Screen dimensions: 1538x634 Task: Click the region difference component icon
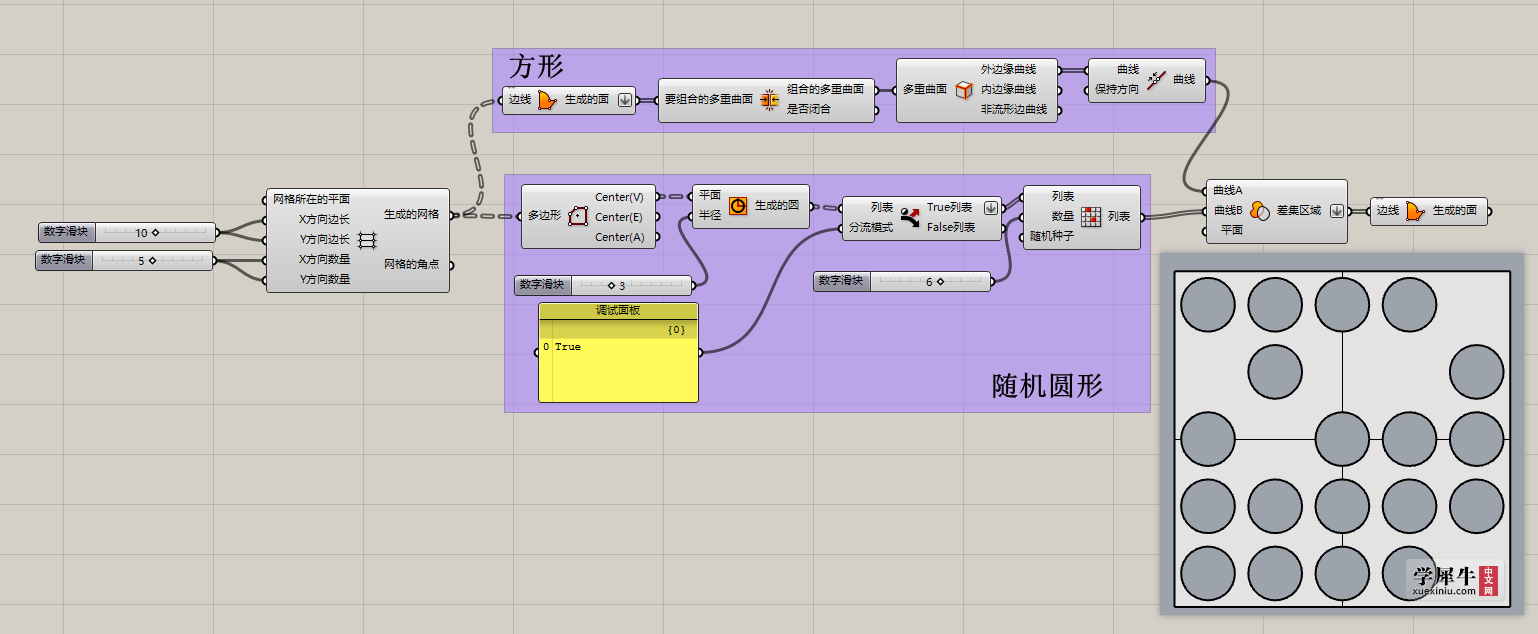click(1259, 210)
